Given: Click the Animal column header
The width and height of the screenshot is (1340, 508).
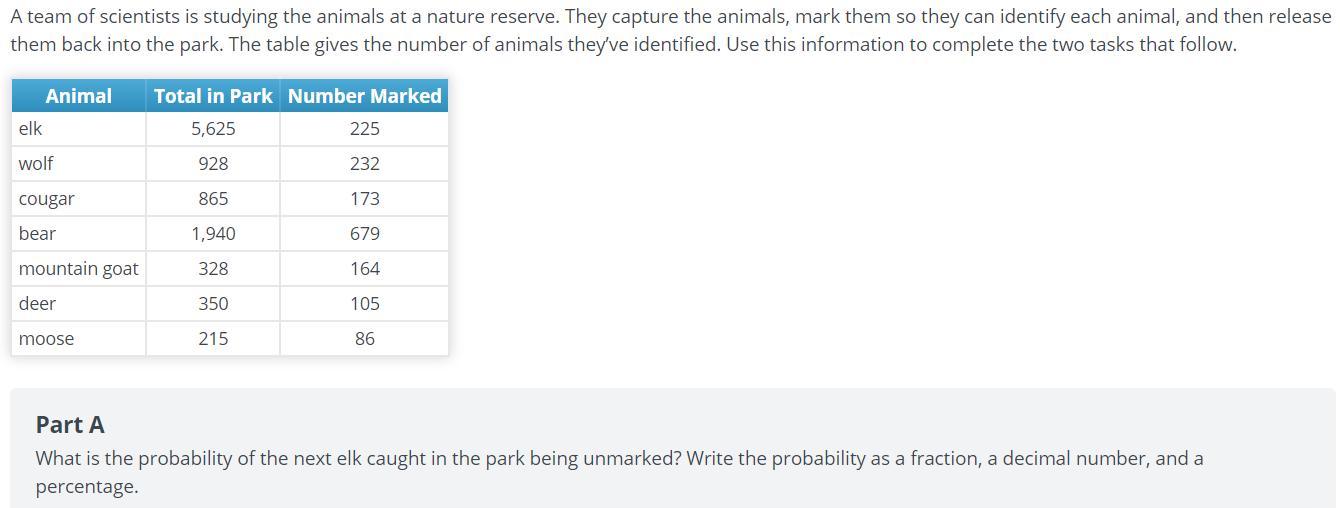Looking at the screenshot, I should tap(78, 96).
